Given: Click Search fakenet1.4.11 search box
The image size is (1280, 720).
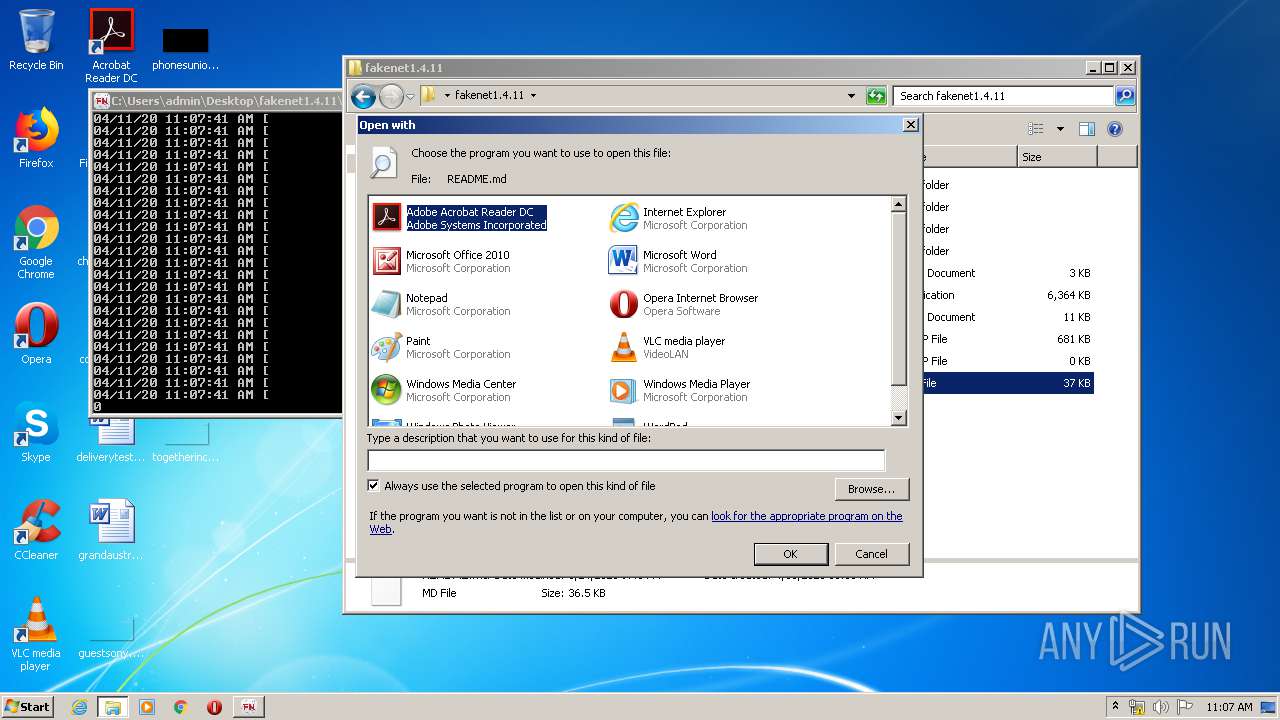Looking at the screenshot, I should [1003, 96].
